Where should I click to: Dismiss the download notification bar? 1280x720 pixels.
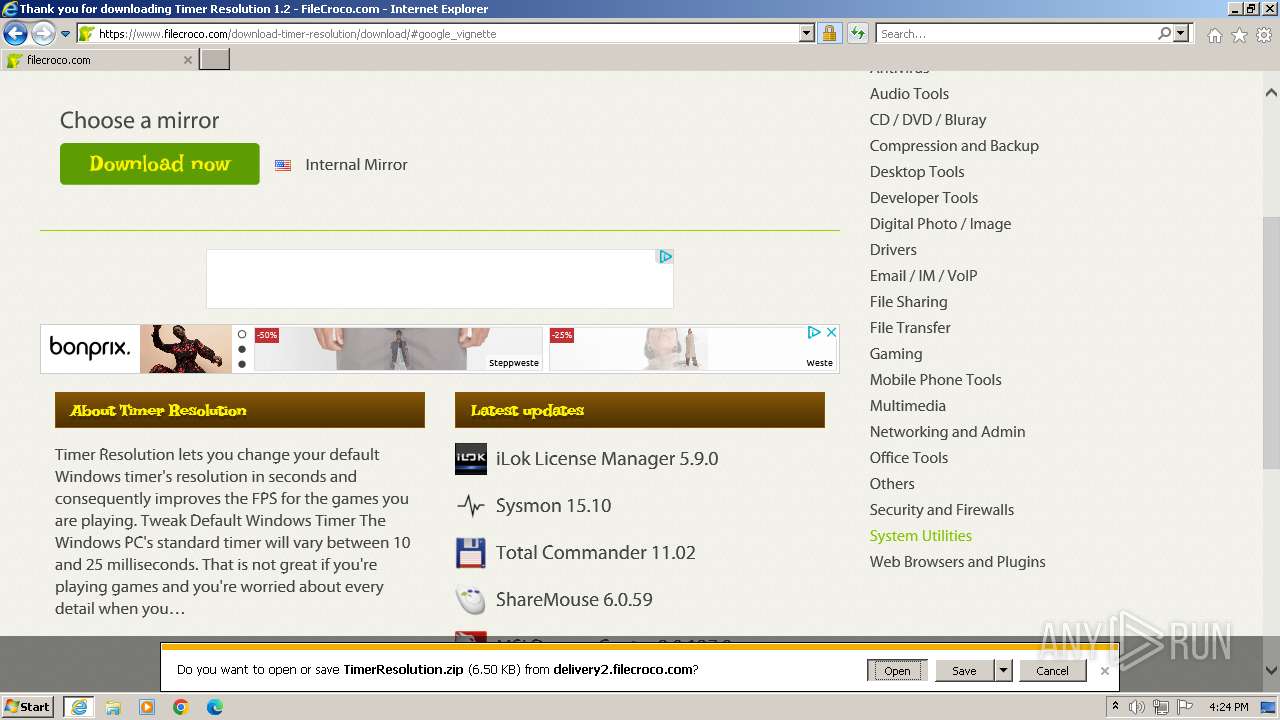click(x=1104, y=671)
